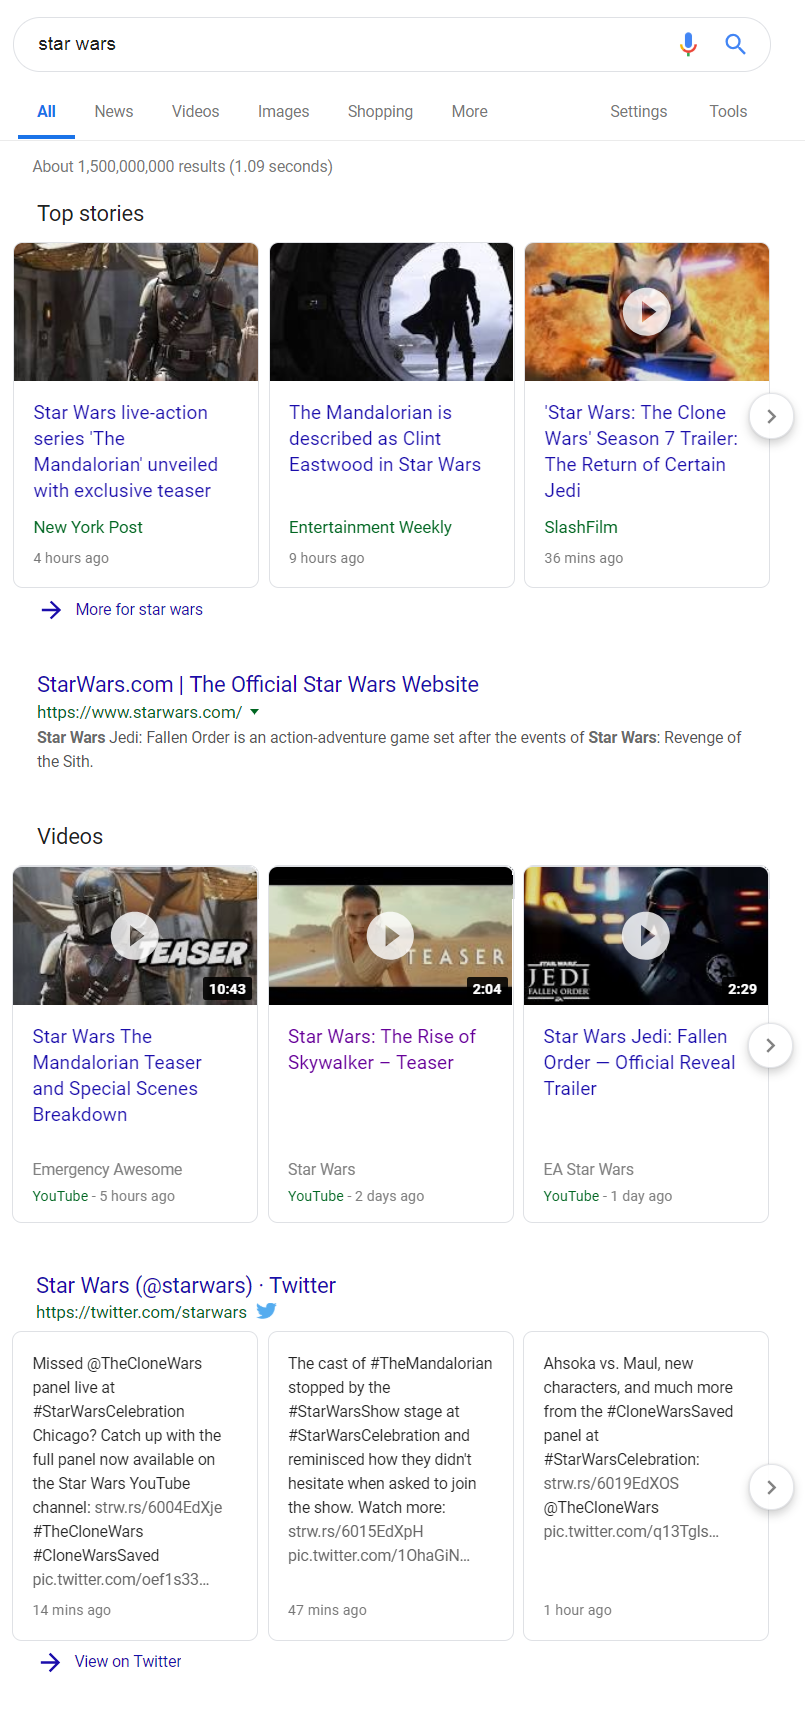This screenshot has width=805, height=1710.
Task: Switch to the Images tab
Action: tap(284, 112)
